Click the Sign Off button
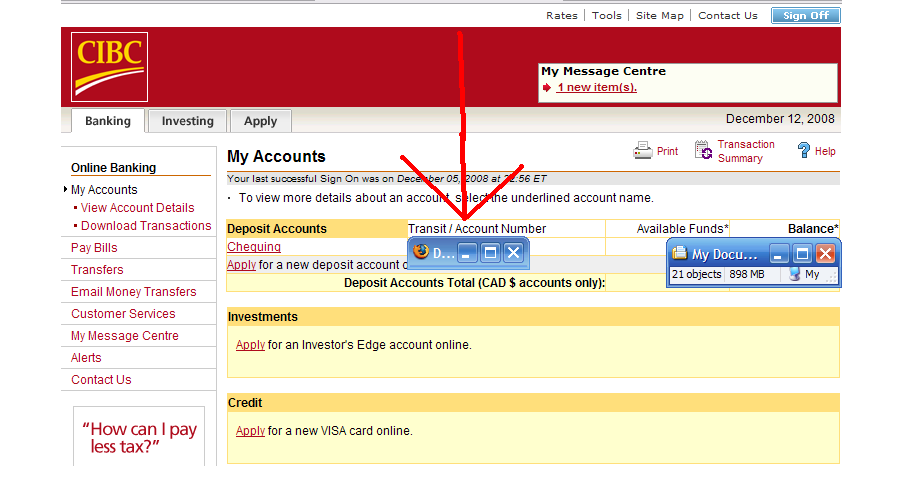The height and width of the screenshot is (484, 899). pyautogui.click(x=806, y=15)
